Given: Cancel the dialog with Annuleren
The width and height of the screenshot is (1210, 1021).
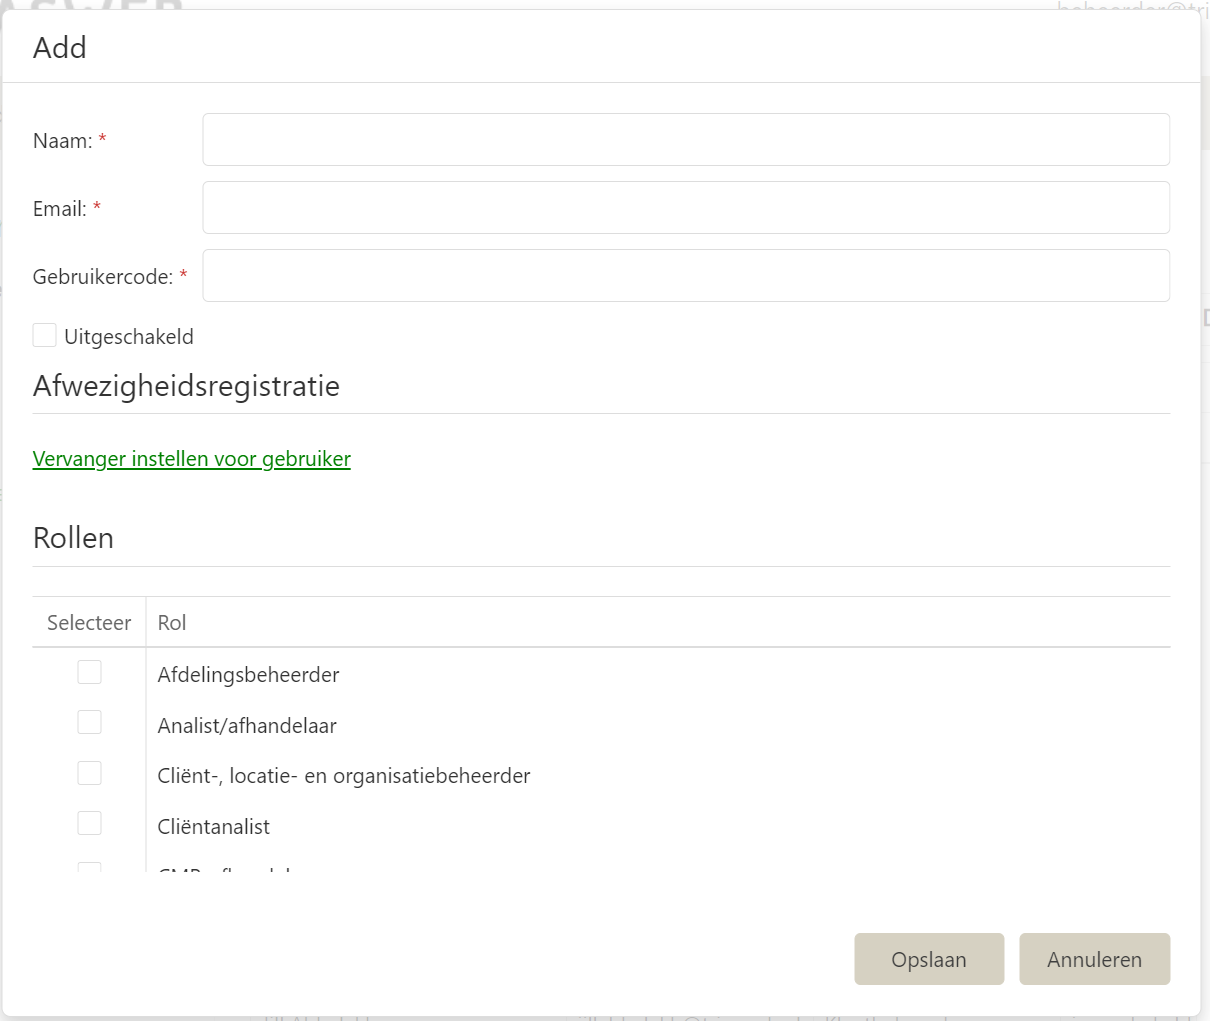Looking at the screenshot, I should tap(1094, 959).
